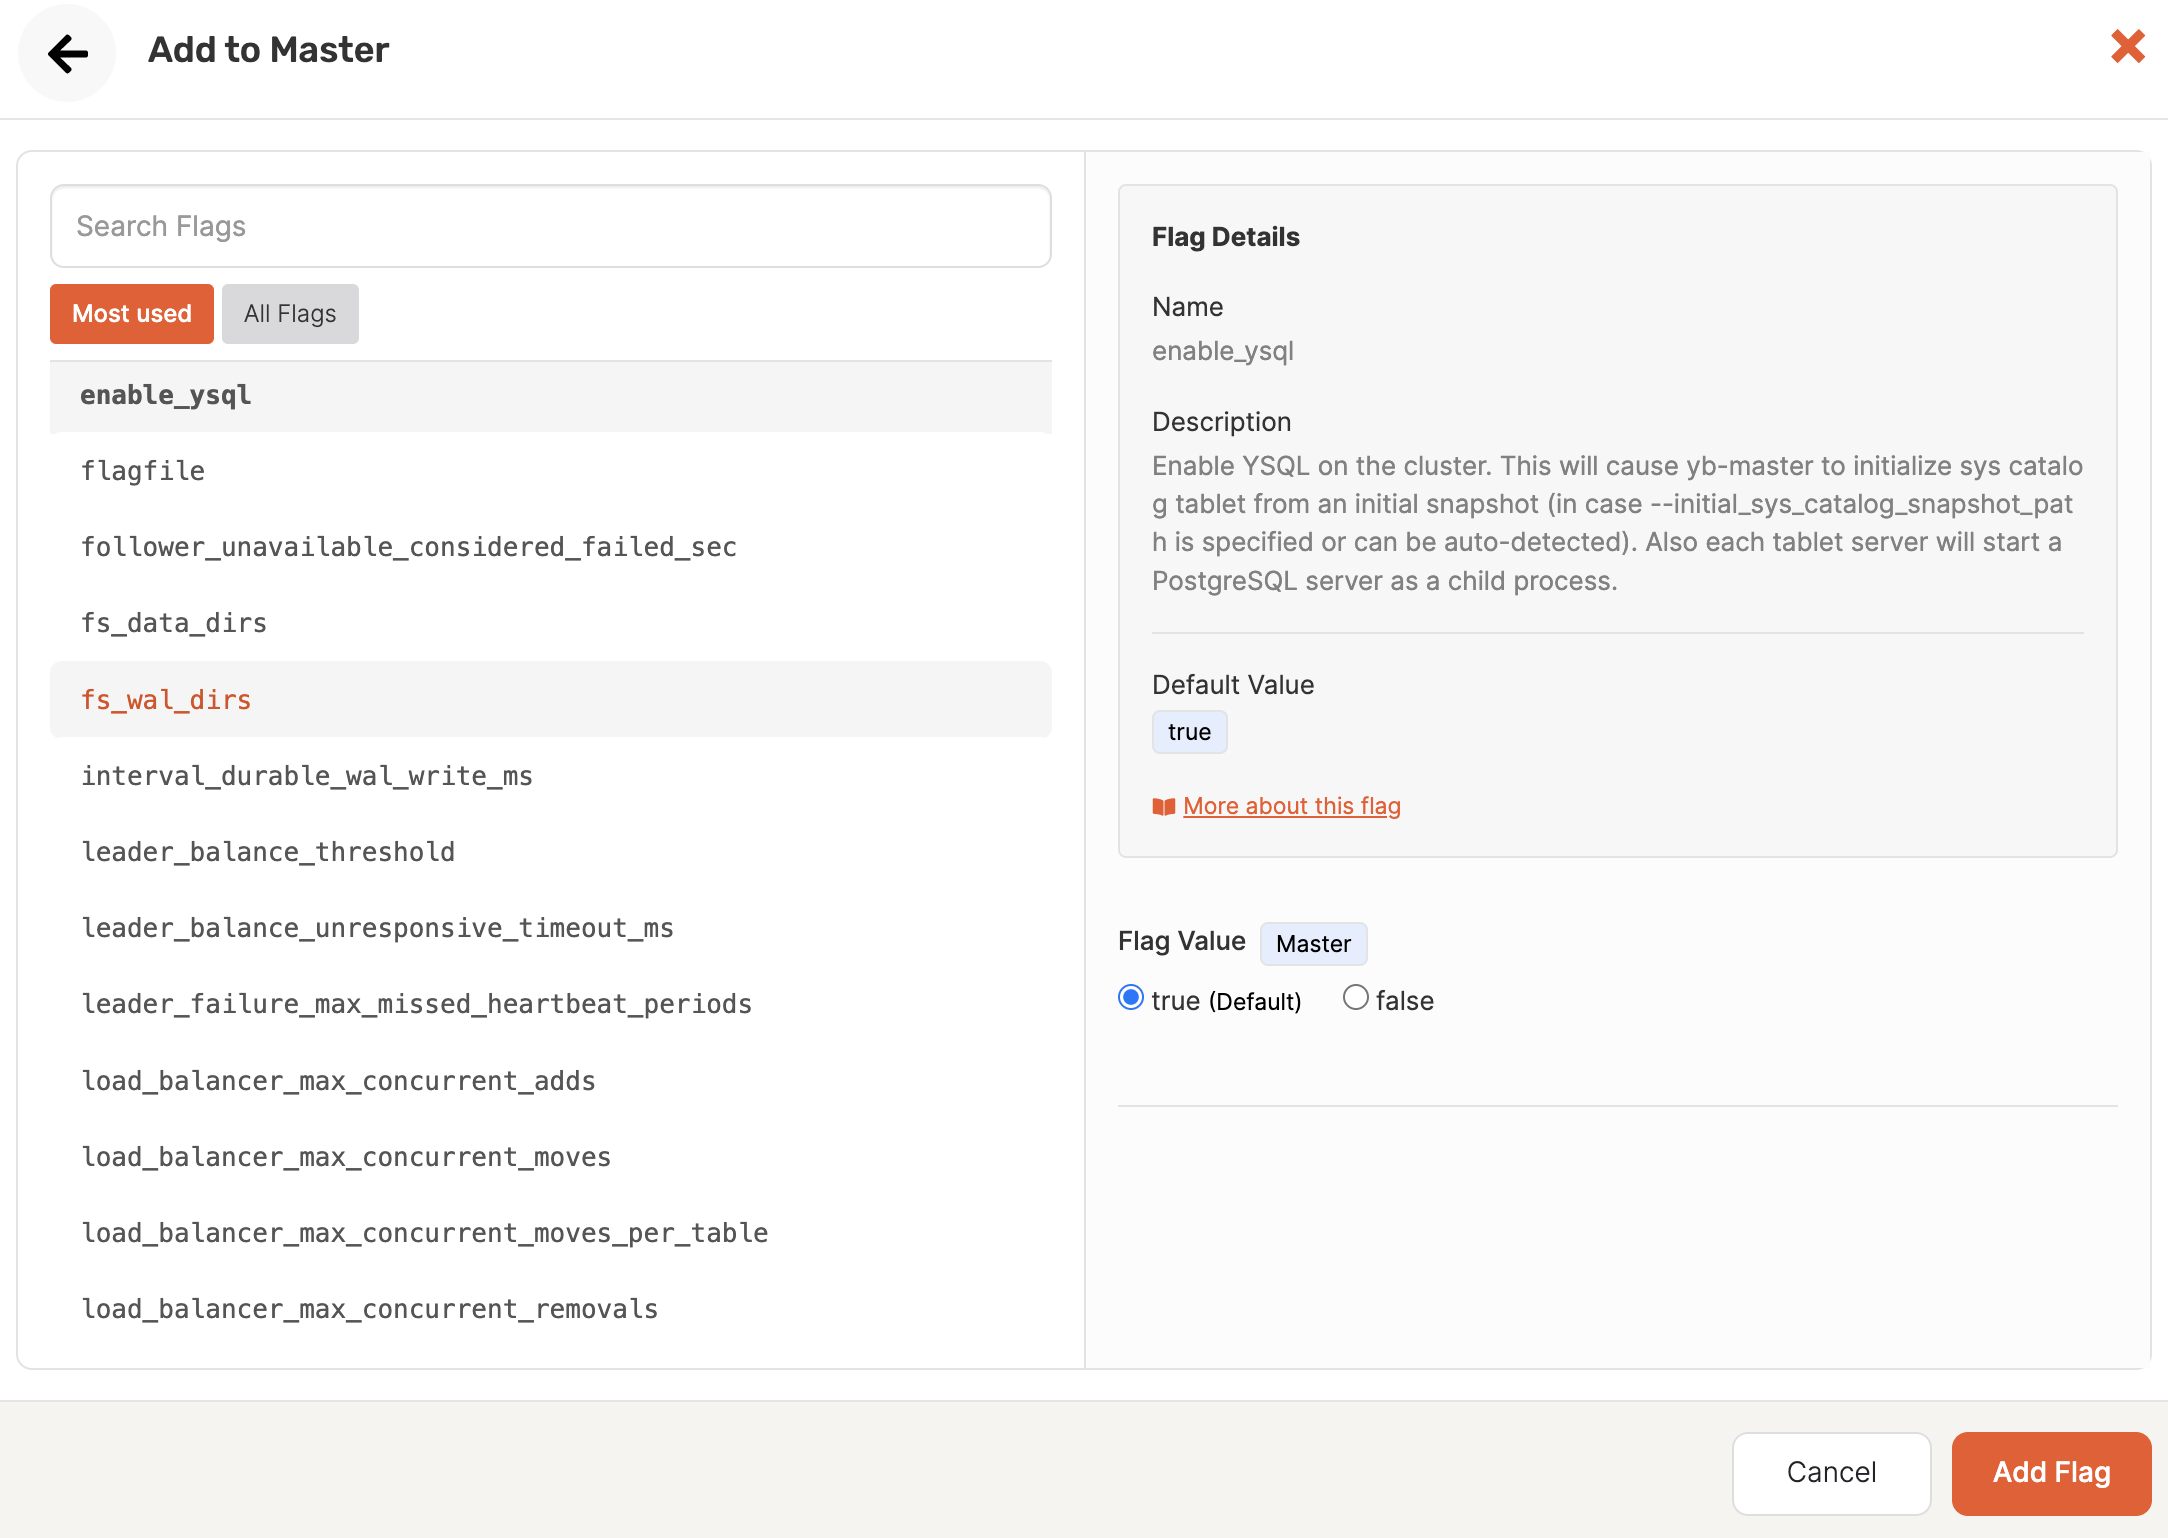Pick the load_balancer_max_concurrent_removals flag

[x=370, y=1309]
